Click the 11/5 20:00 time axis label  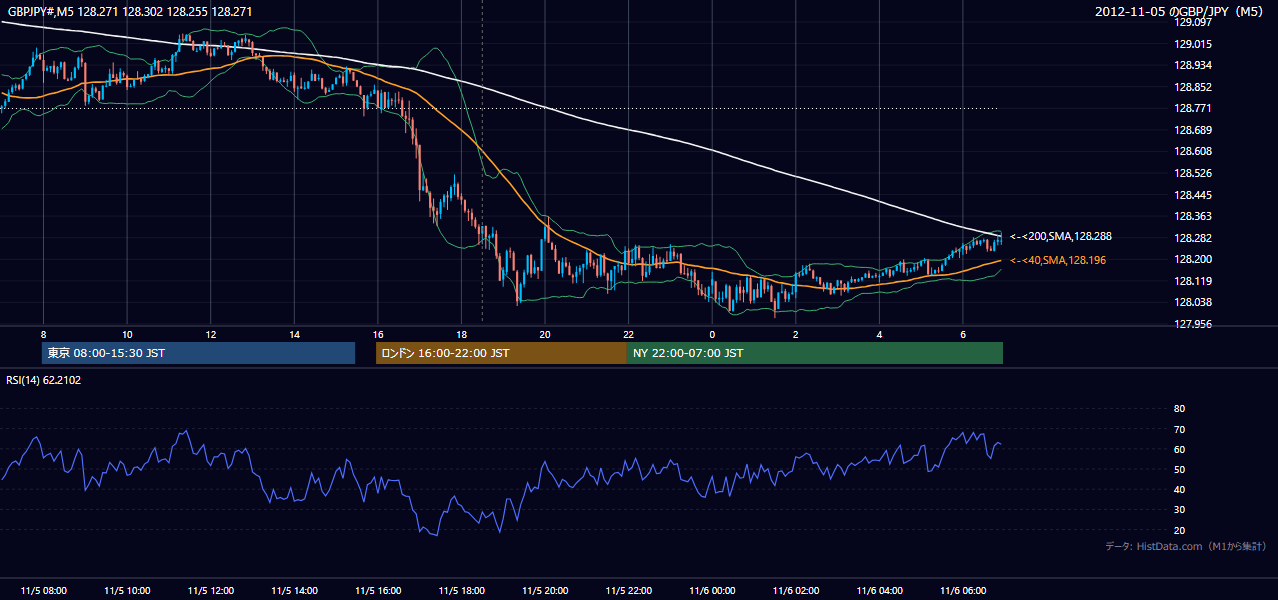point(545,591)
